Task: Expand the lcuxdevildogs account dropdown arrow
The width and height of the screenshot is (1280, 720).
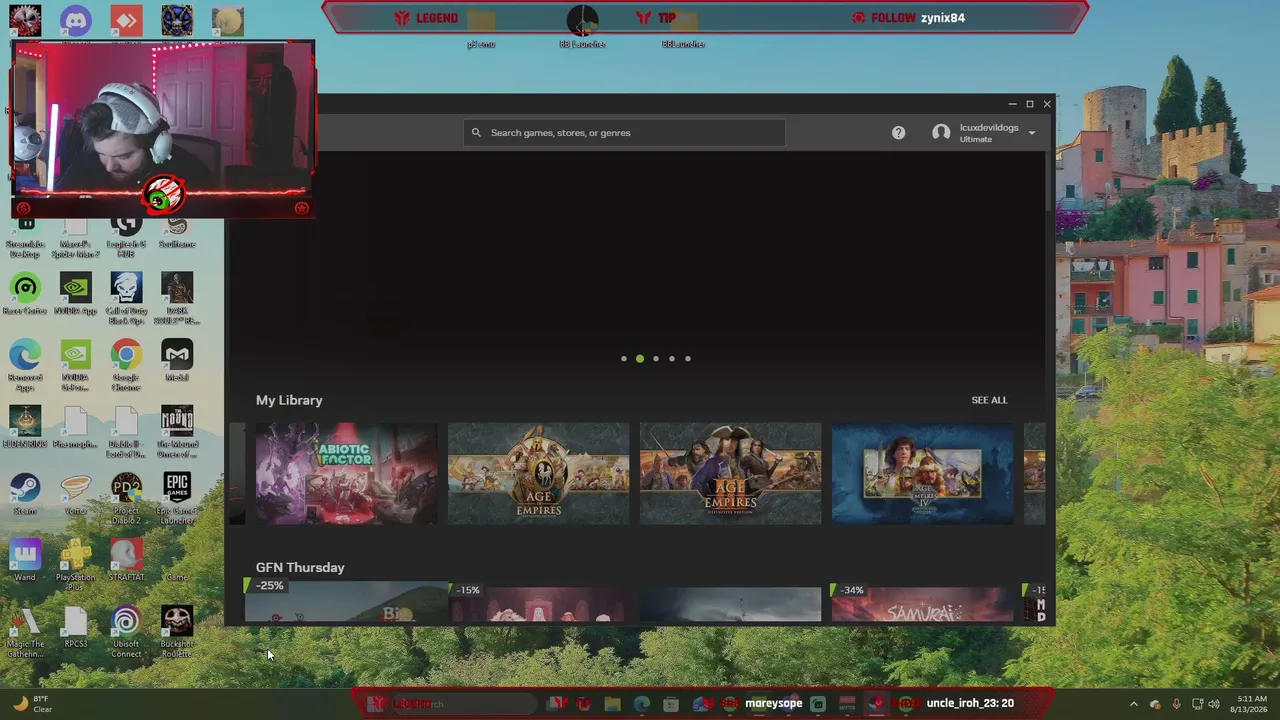Action: [1032, 133]
